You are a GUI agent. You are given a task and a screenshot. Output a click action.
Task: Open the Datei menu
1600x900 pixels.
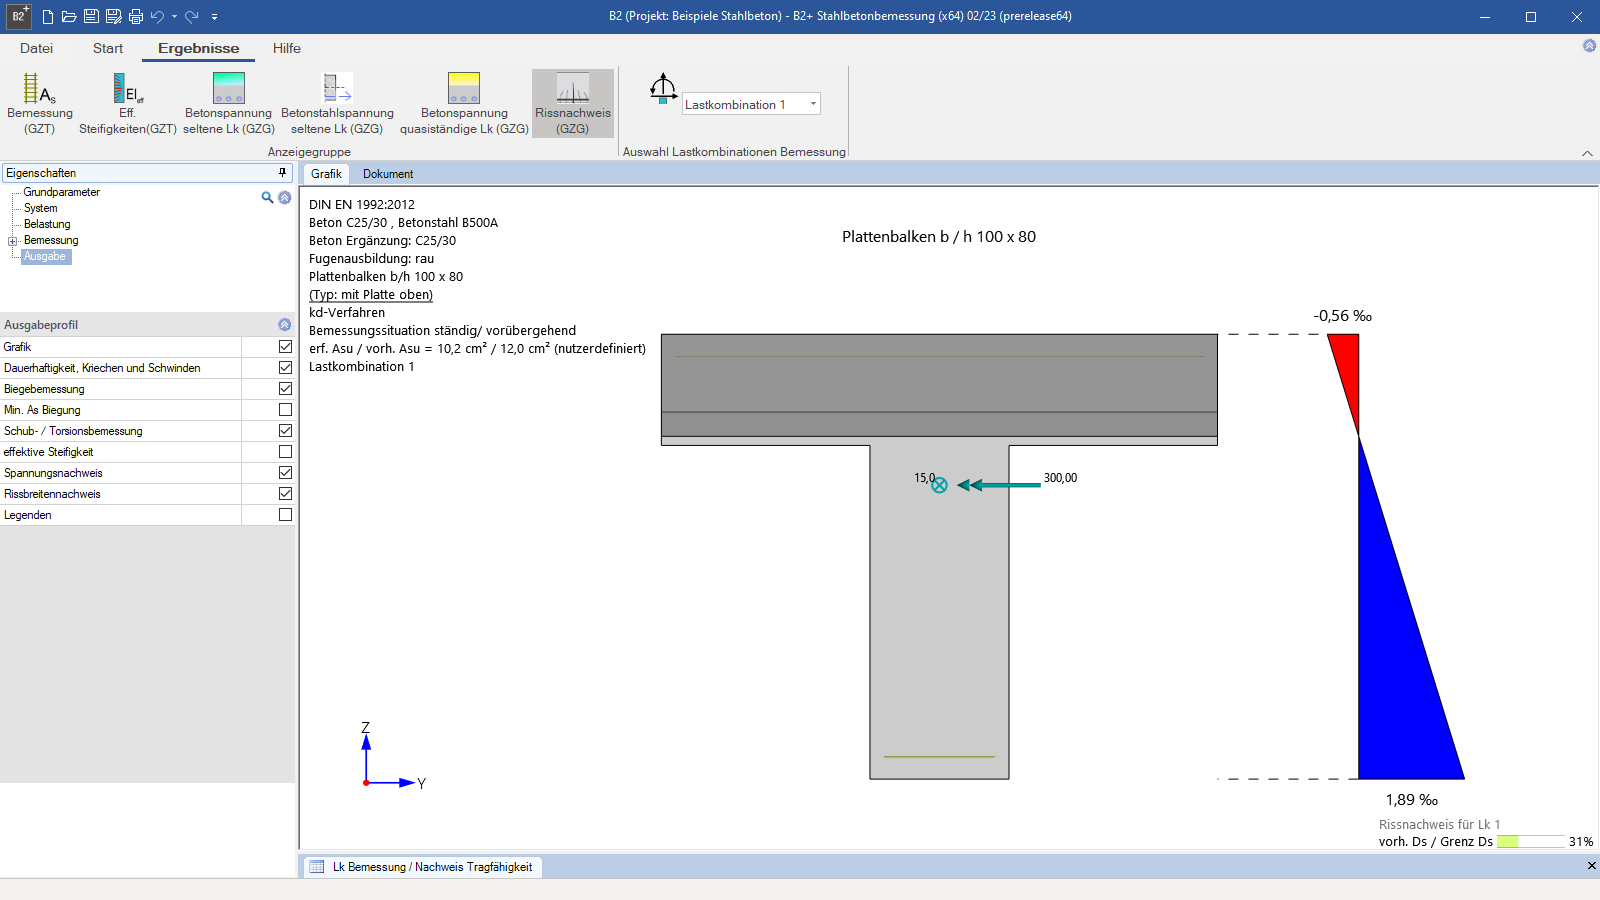click(x=36, y=48)
